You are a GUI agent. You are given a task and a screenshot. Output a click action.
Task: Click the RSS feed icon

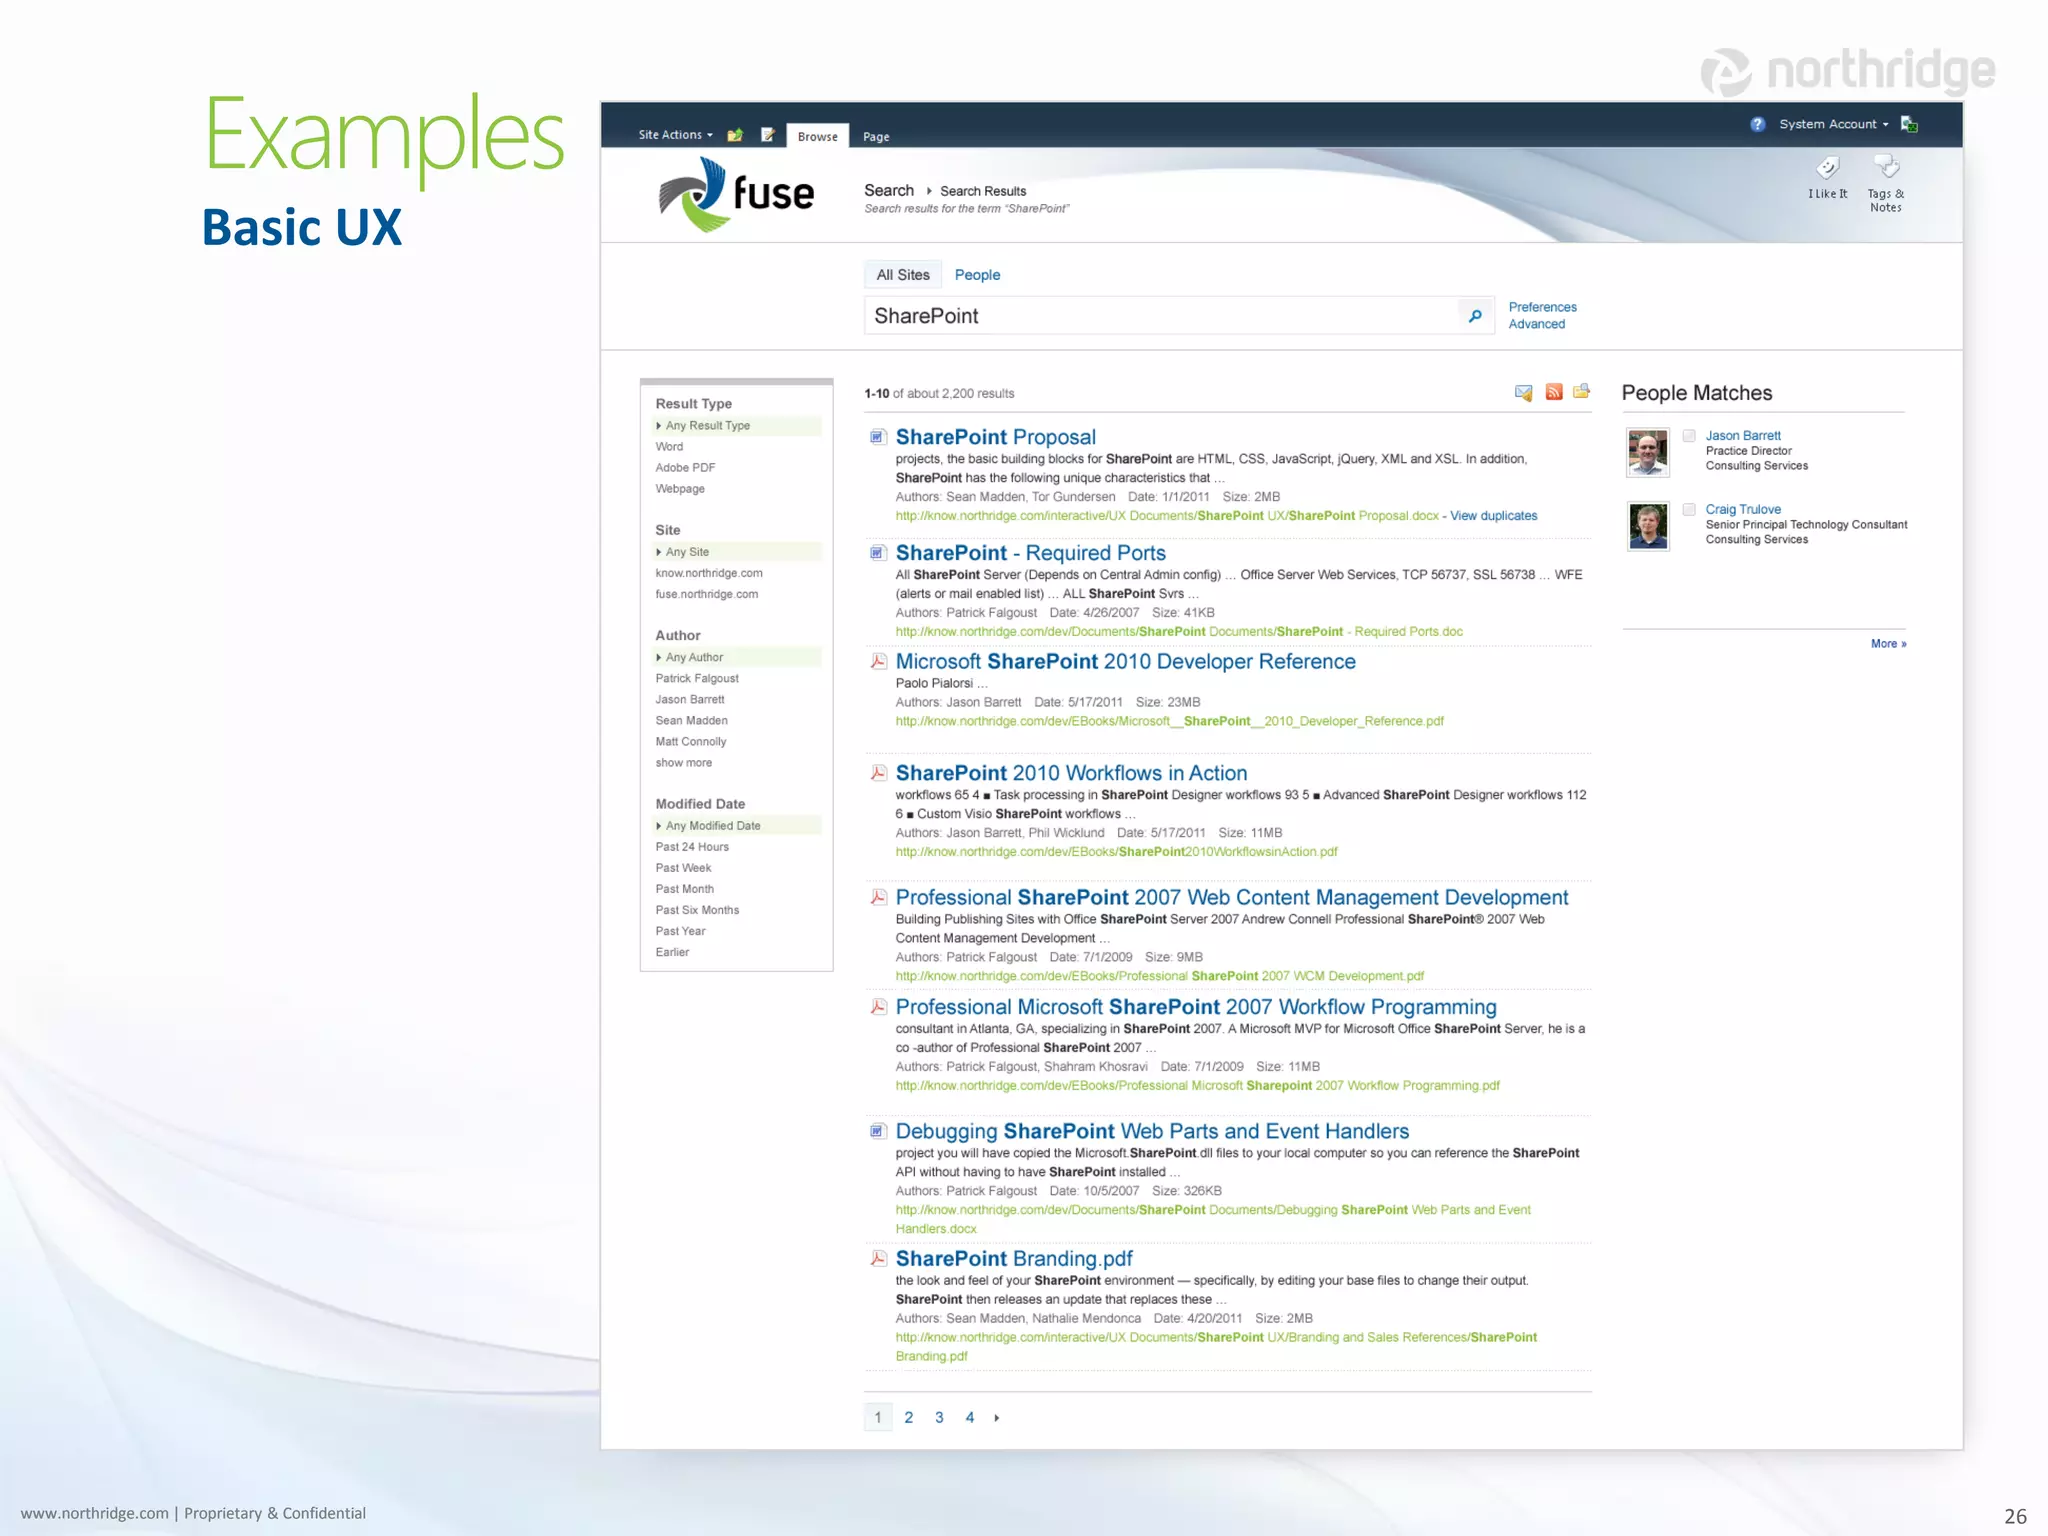click(1553, 392)
